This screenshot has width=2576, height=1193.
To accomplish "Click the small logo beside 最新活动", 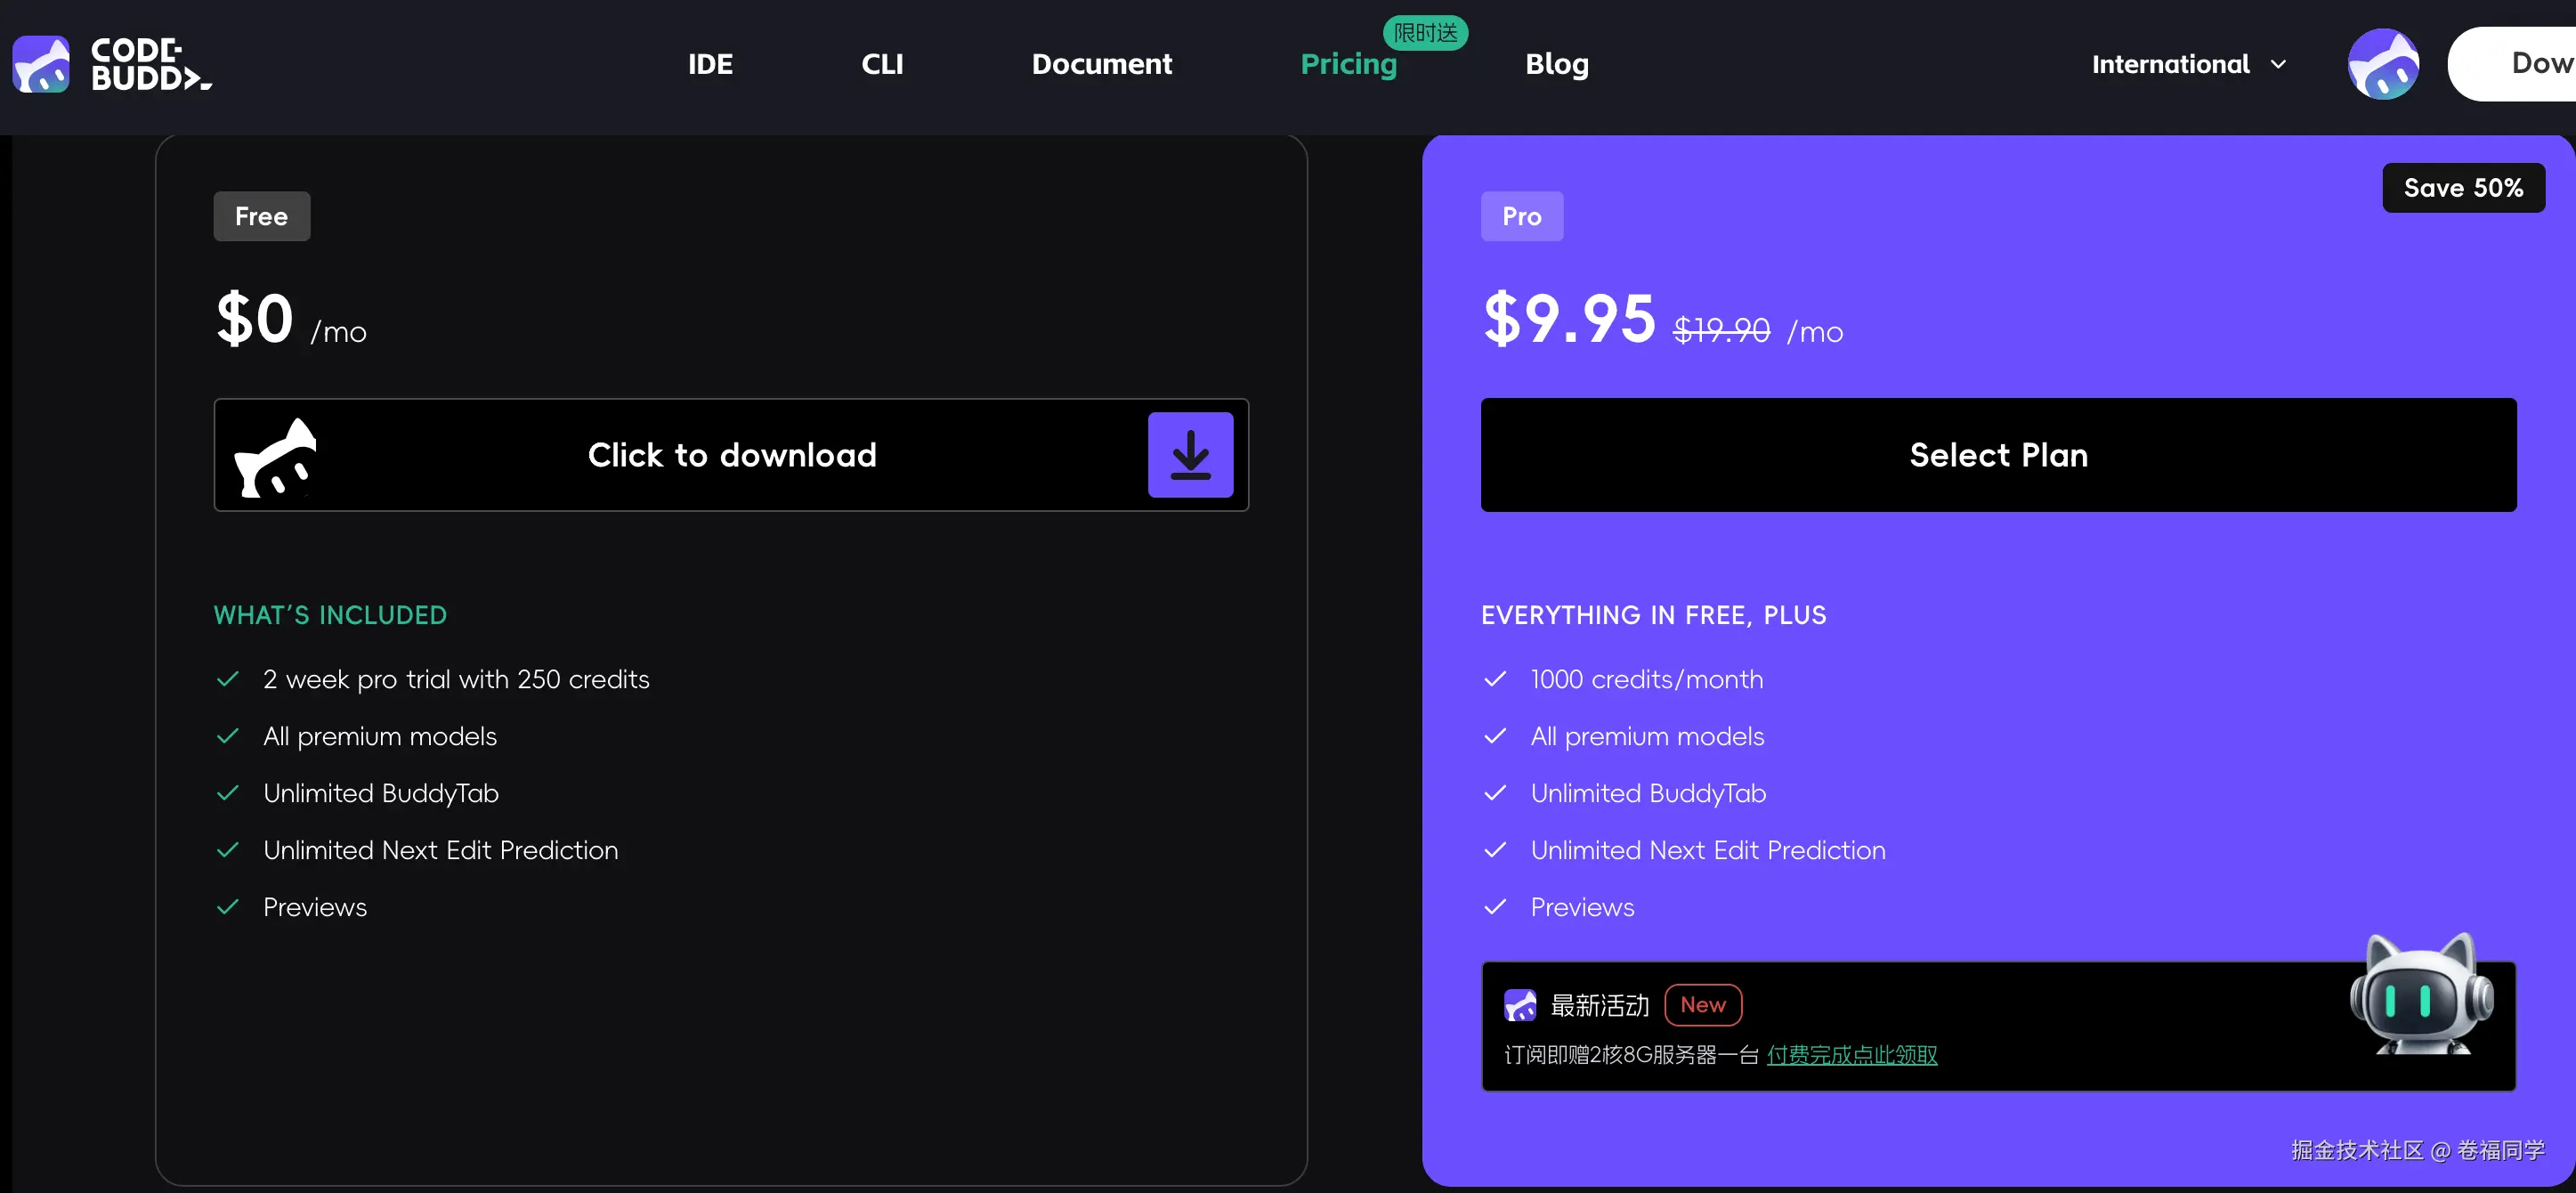I will (1519, 1005).
